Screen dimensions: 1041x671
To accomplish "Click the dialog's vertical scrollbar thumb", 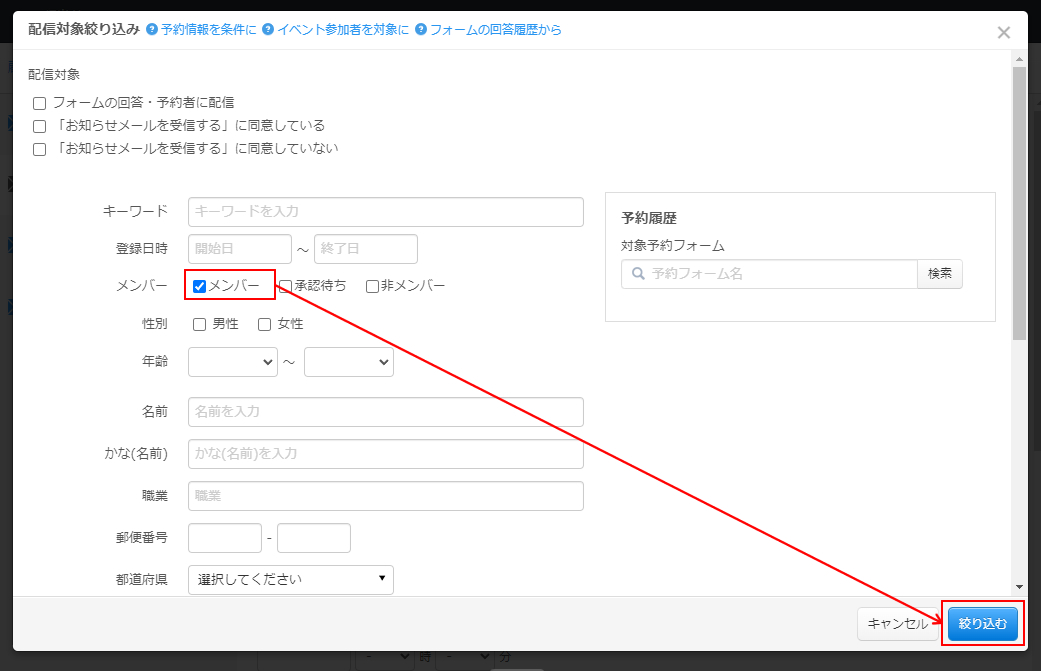I will point(1019,200).
